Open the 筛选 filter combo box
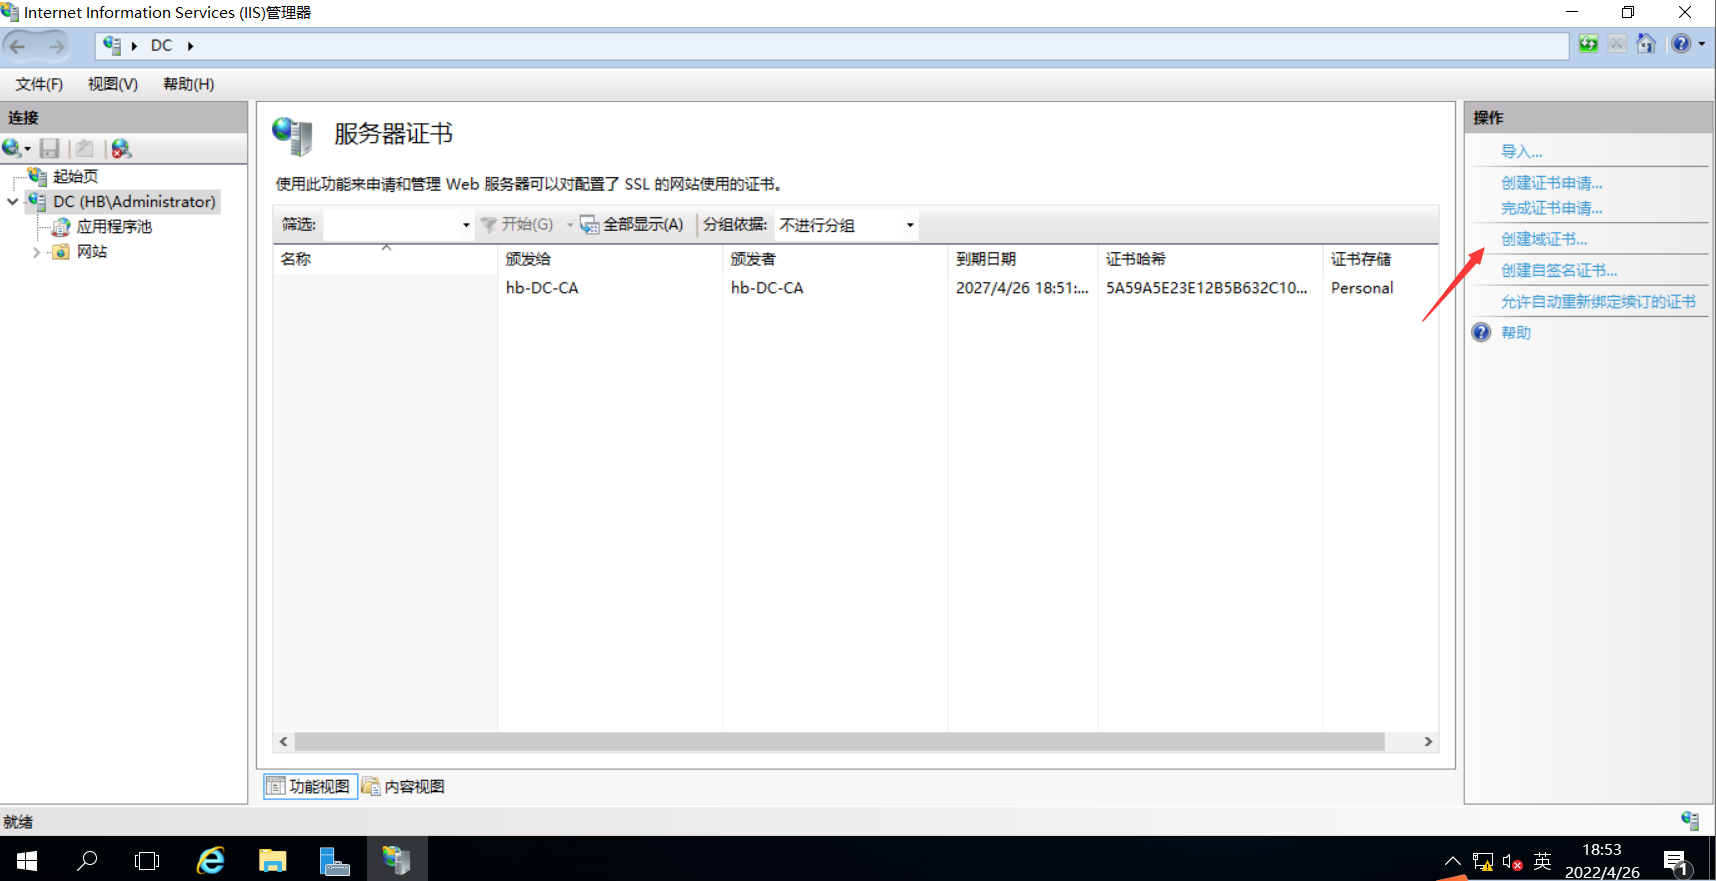Viewport: 1716px width, 881px height. pyautogui.click(x=398, y=225)
